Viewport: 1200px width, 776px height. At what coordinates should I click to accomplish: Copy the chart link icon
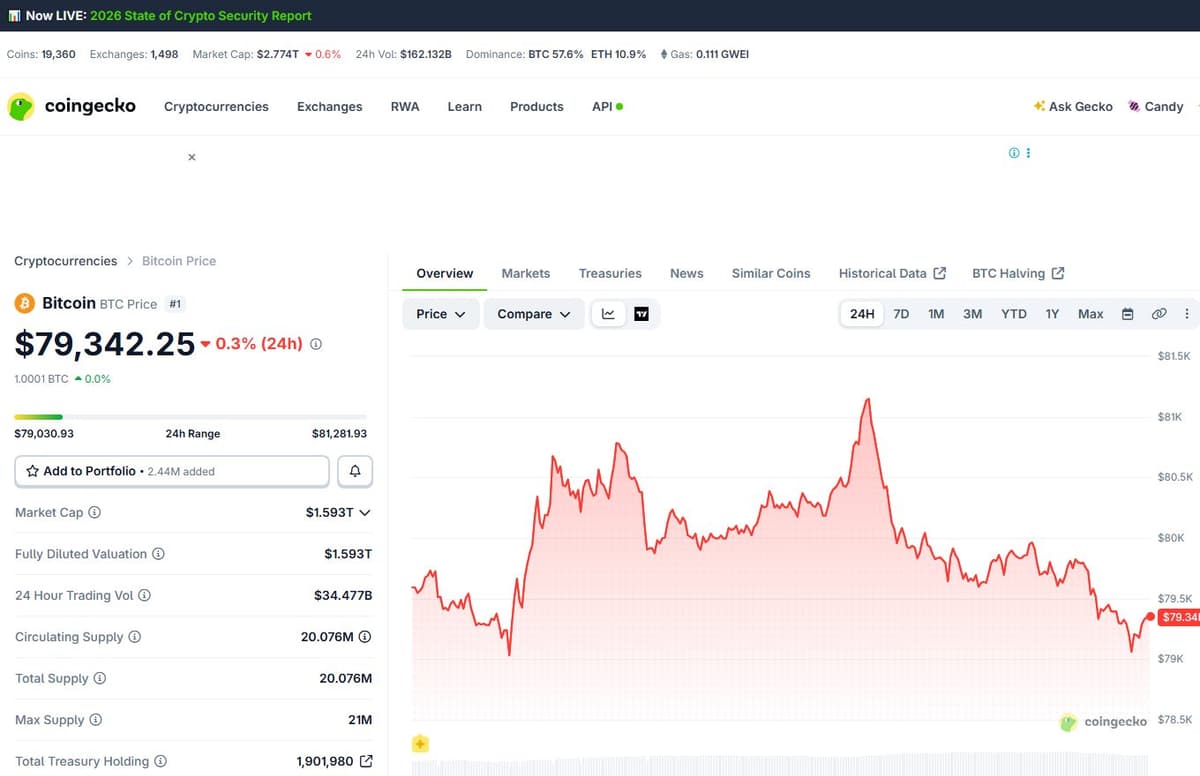[1159, 314]
